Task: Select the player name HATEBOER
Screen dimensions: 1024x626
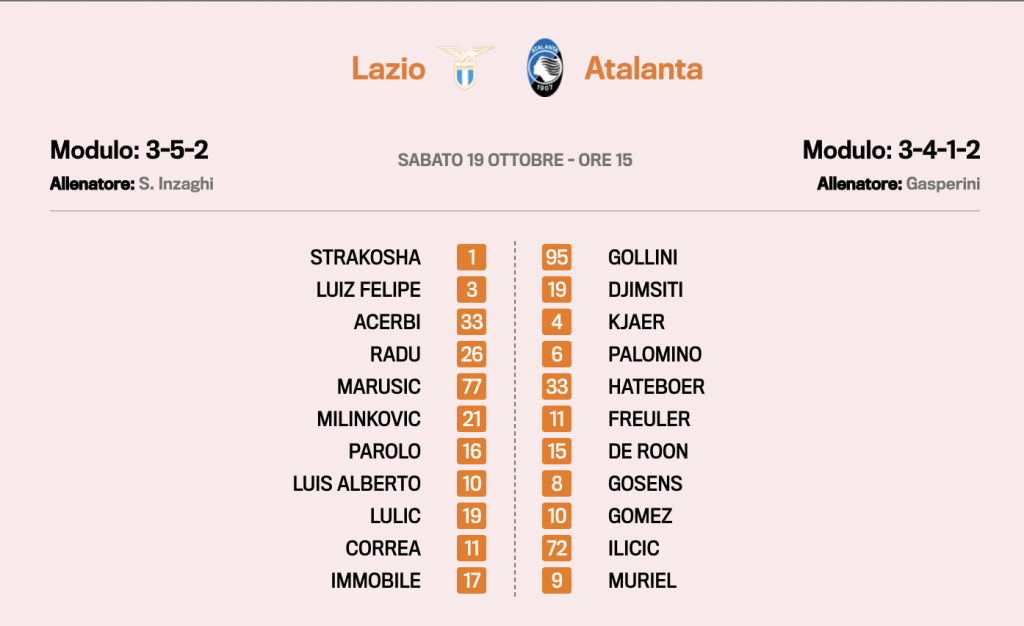Action: click(656, 386)
